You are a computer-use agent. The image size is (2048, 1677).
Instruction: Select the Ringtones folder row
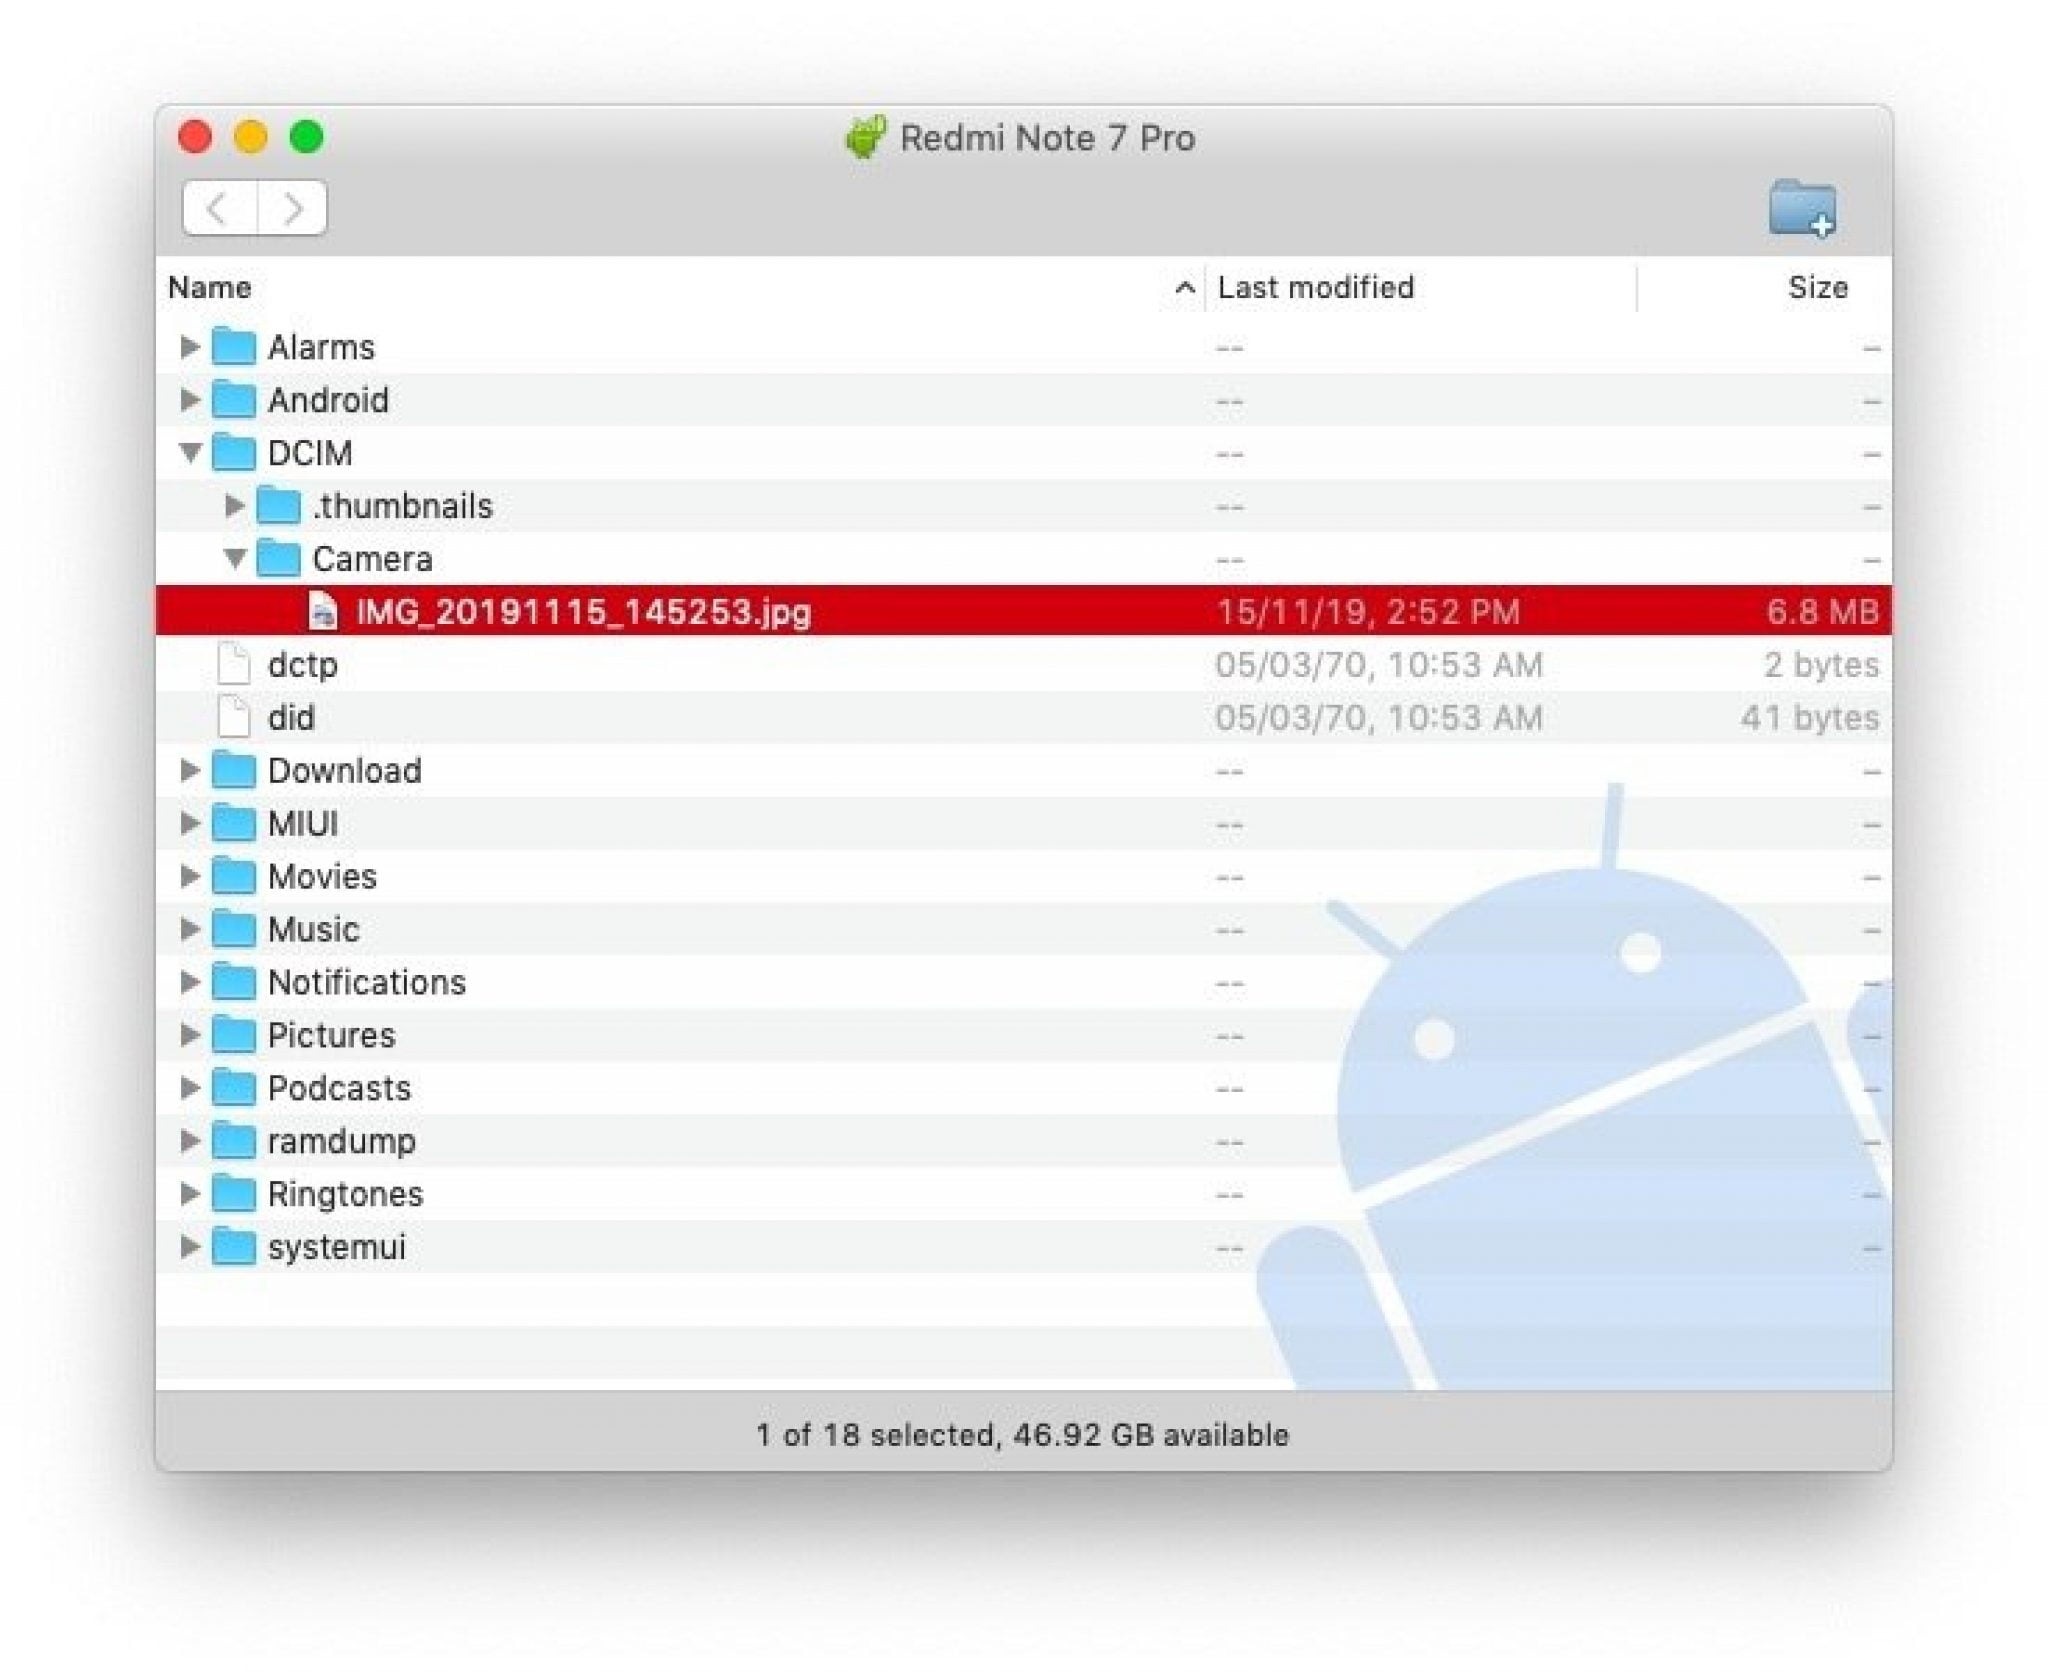[345, 1194]
